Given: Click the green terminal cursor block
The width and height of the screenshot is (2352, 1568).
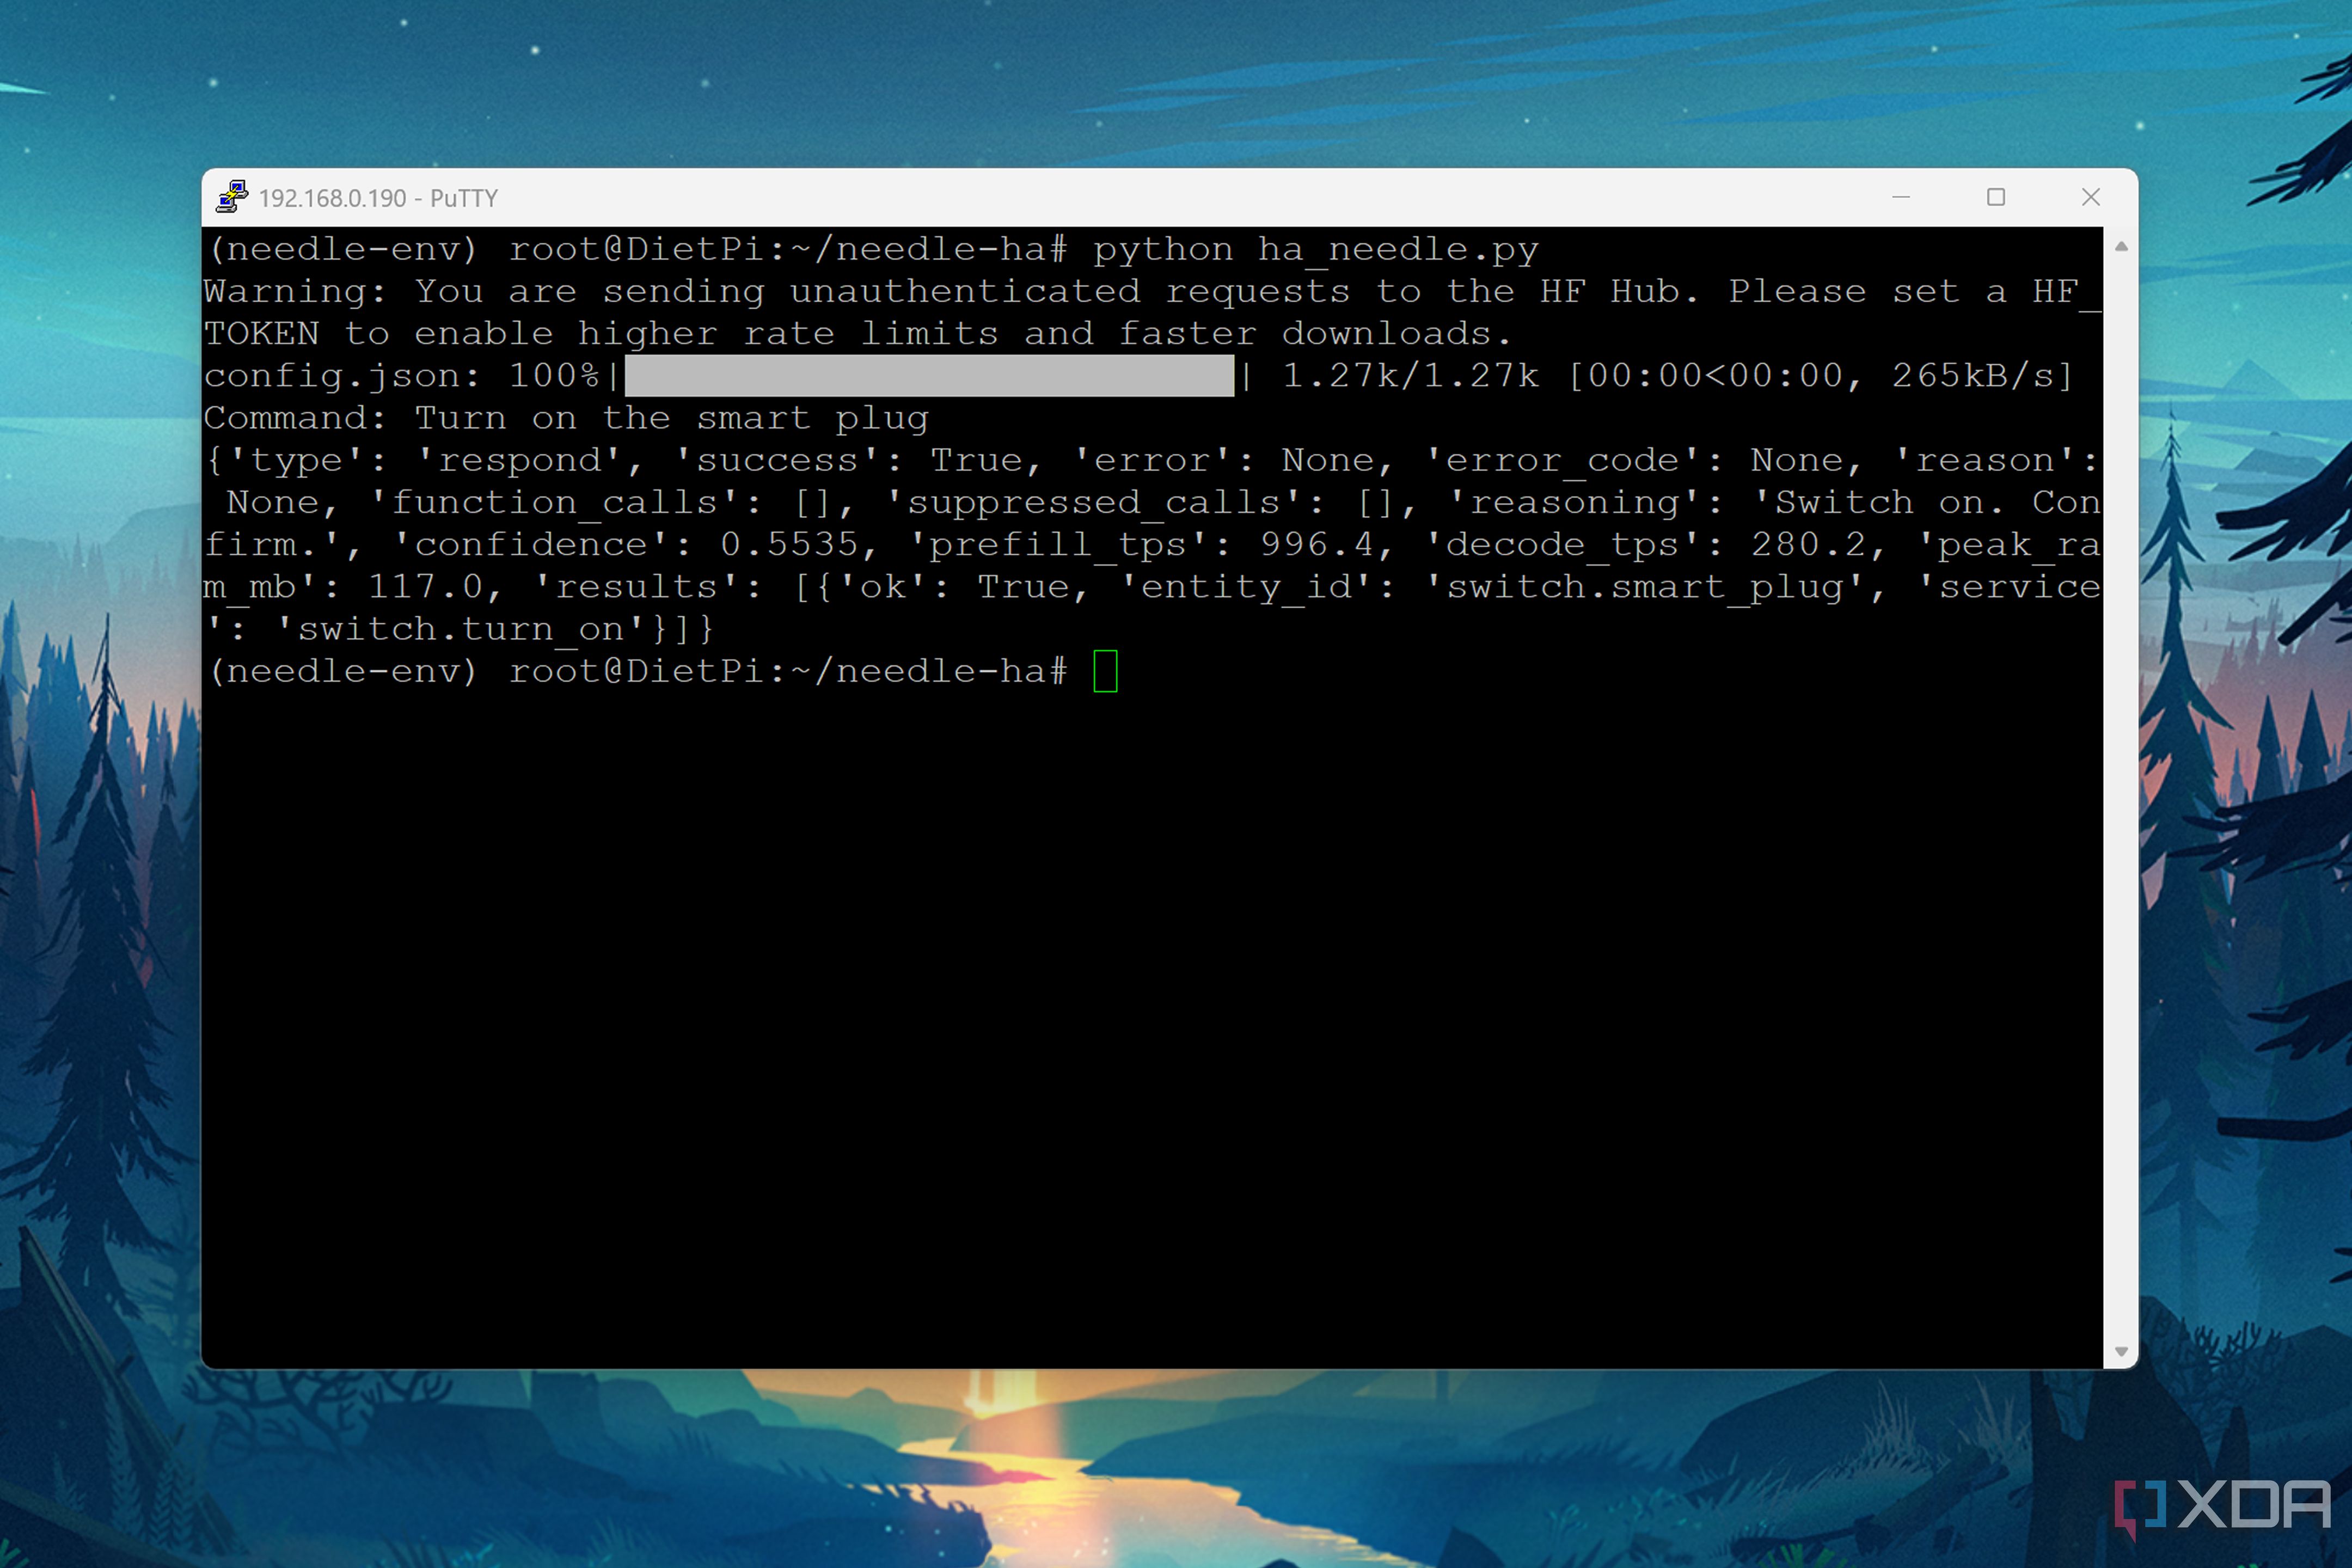Looking at the screenshot, I should pyautogui.click(x=1105, y=671).
